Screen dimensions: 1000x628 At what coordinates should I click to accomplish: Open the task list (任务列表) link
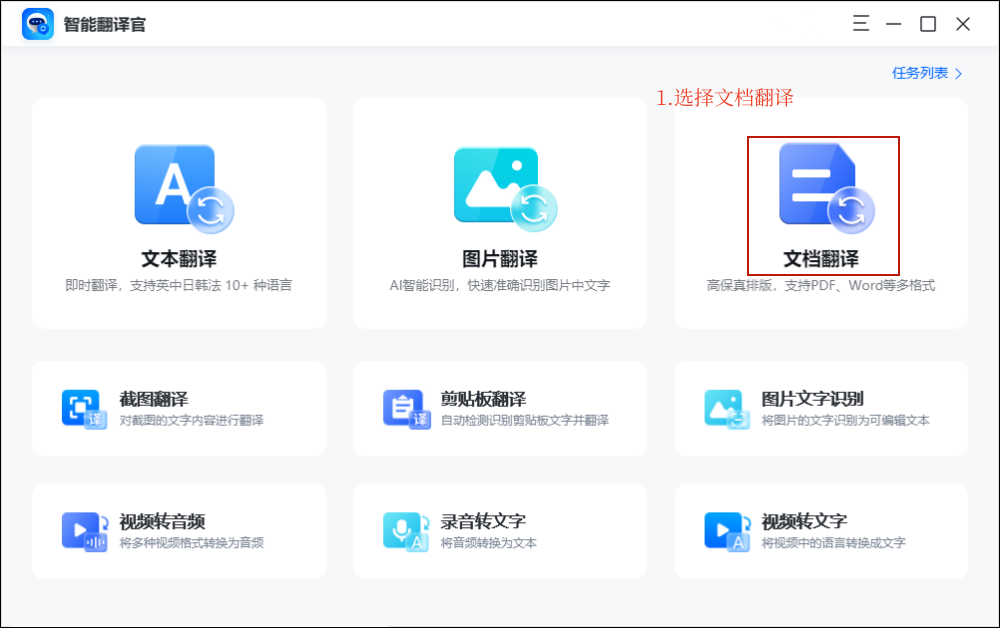pos(920,73)
